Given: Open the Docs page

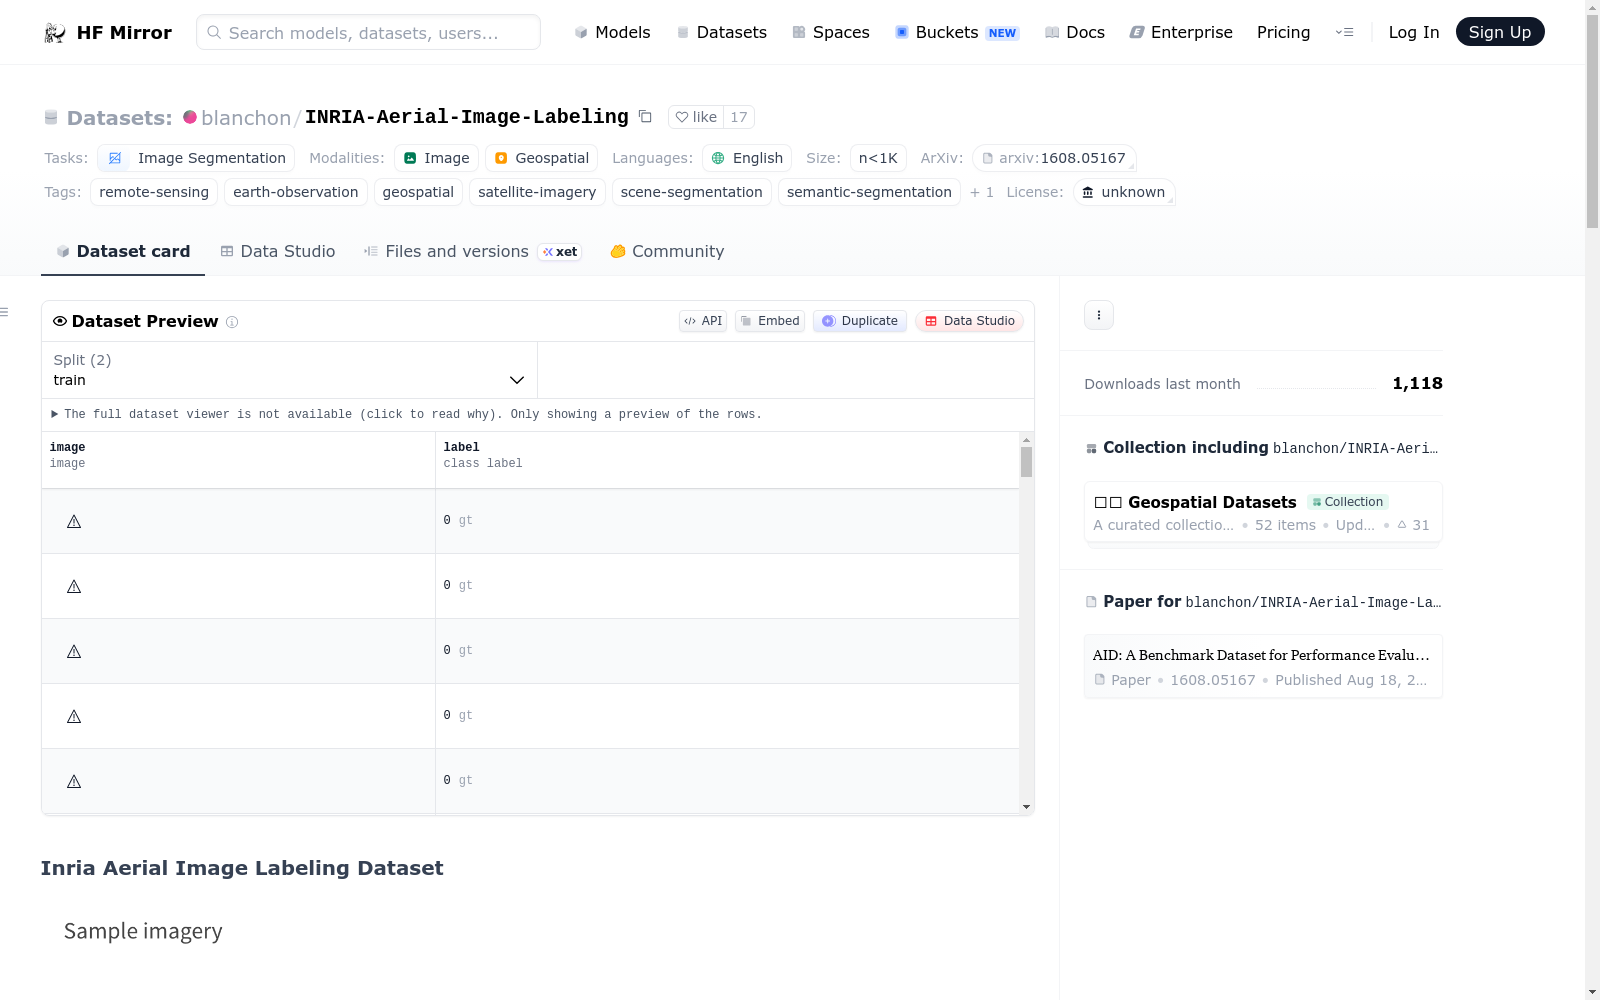Looking at the screenshot, I should coord(1074,32).
